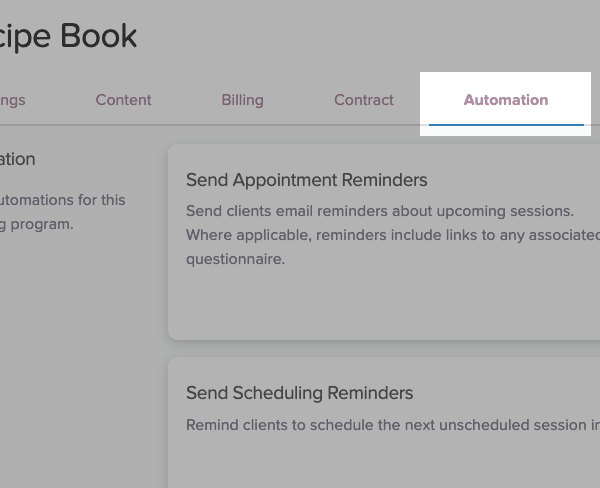Viewport: 600px width, 488px height.
Task: Open the Billing tab
Action: pos(242,100)
